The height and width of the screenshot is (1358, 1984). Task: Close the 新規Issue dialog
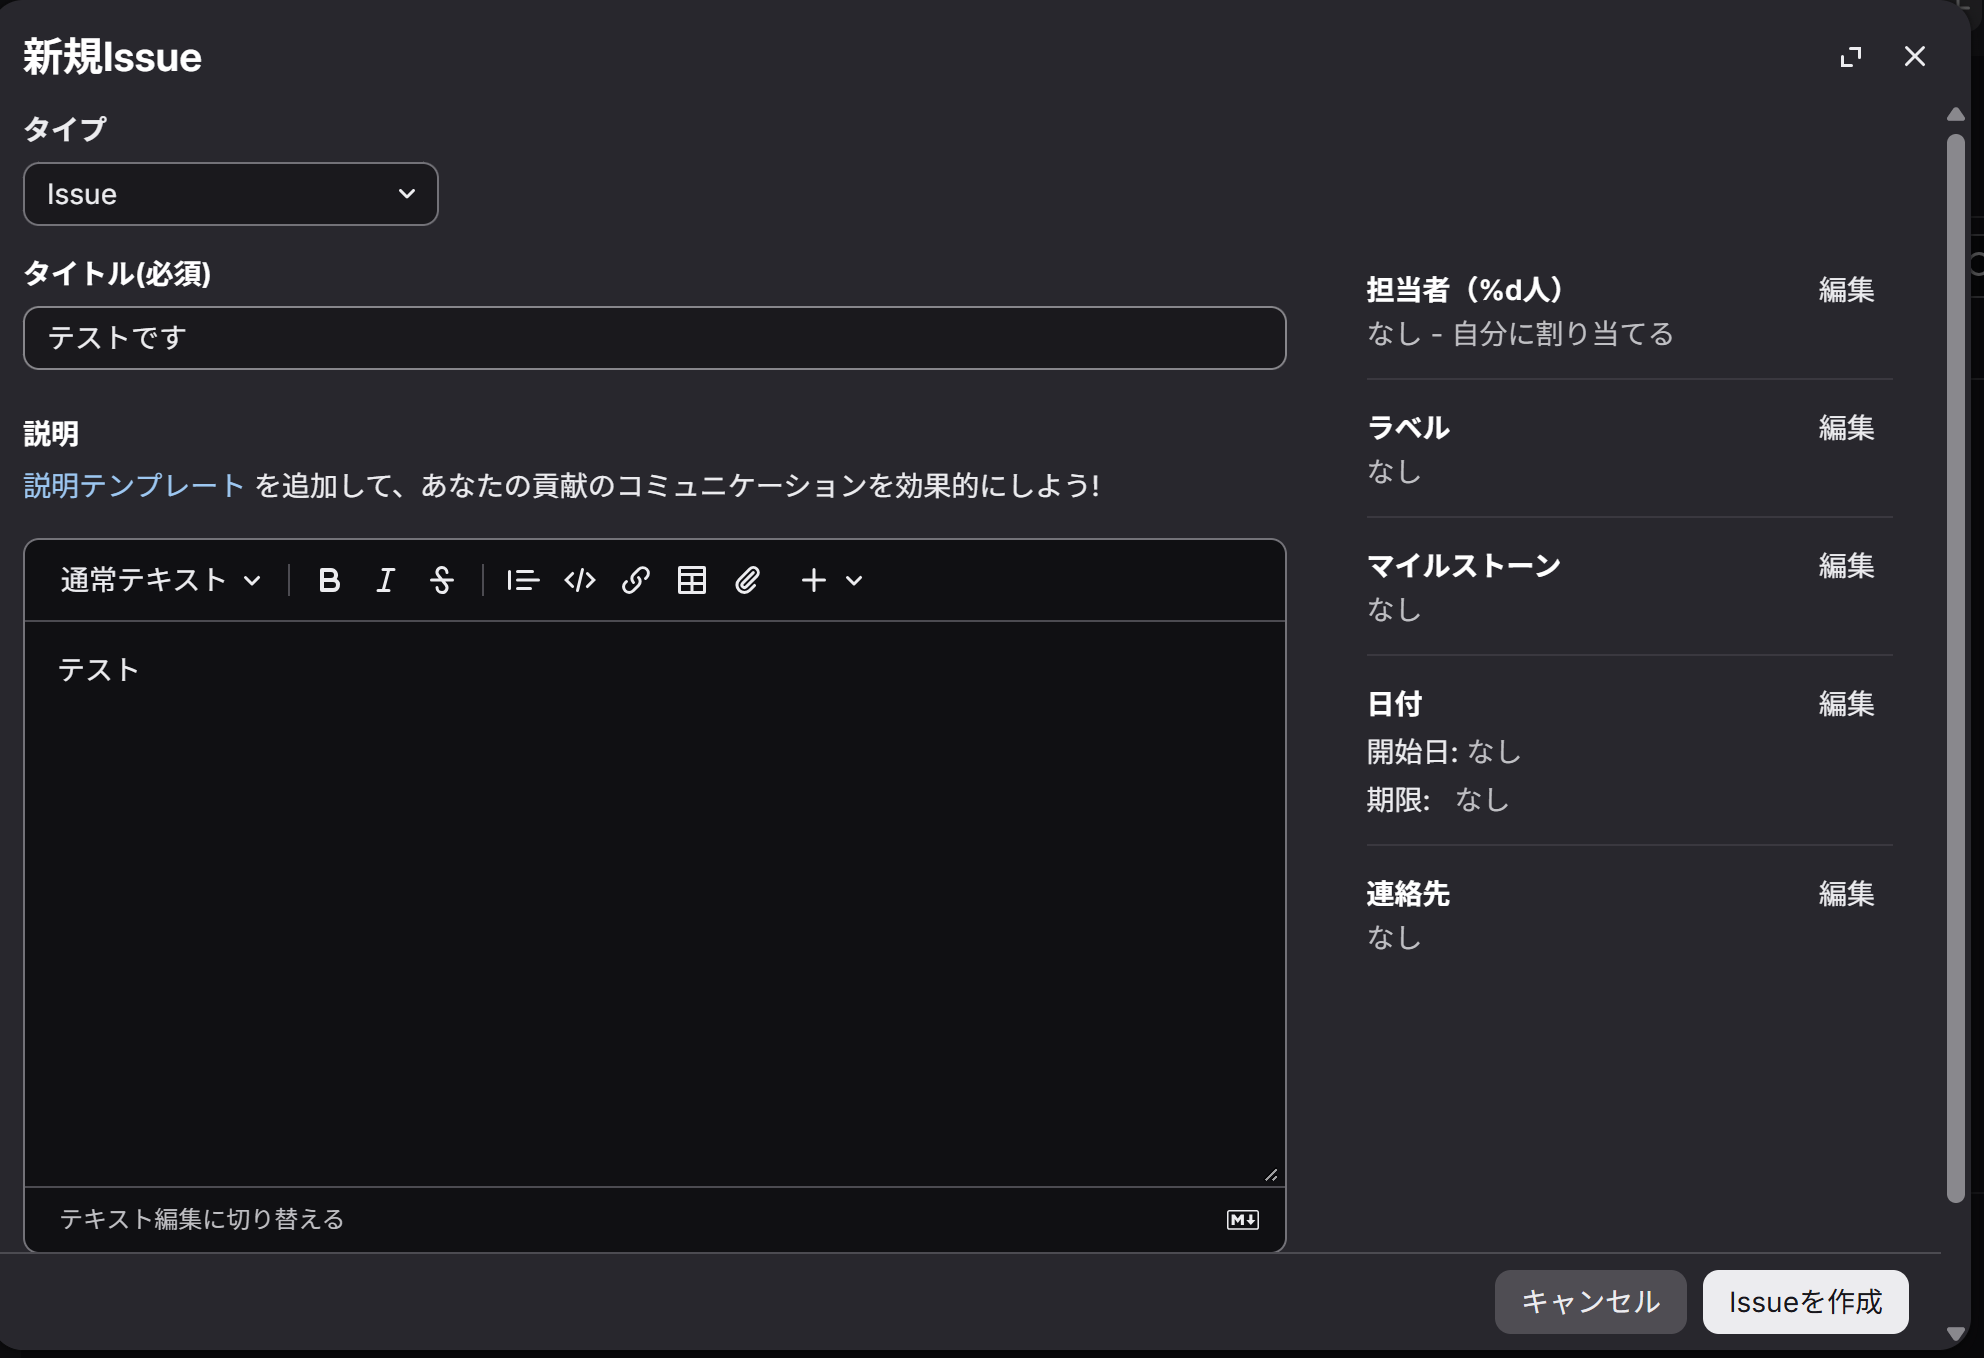(1914, 57)
